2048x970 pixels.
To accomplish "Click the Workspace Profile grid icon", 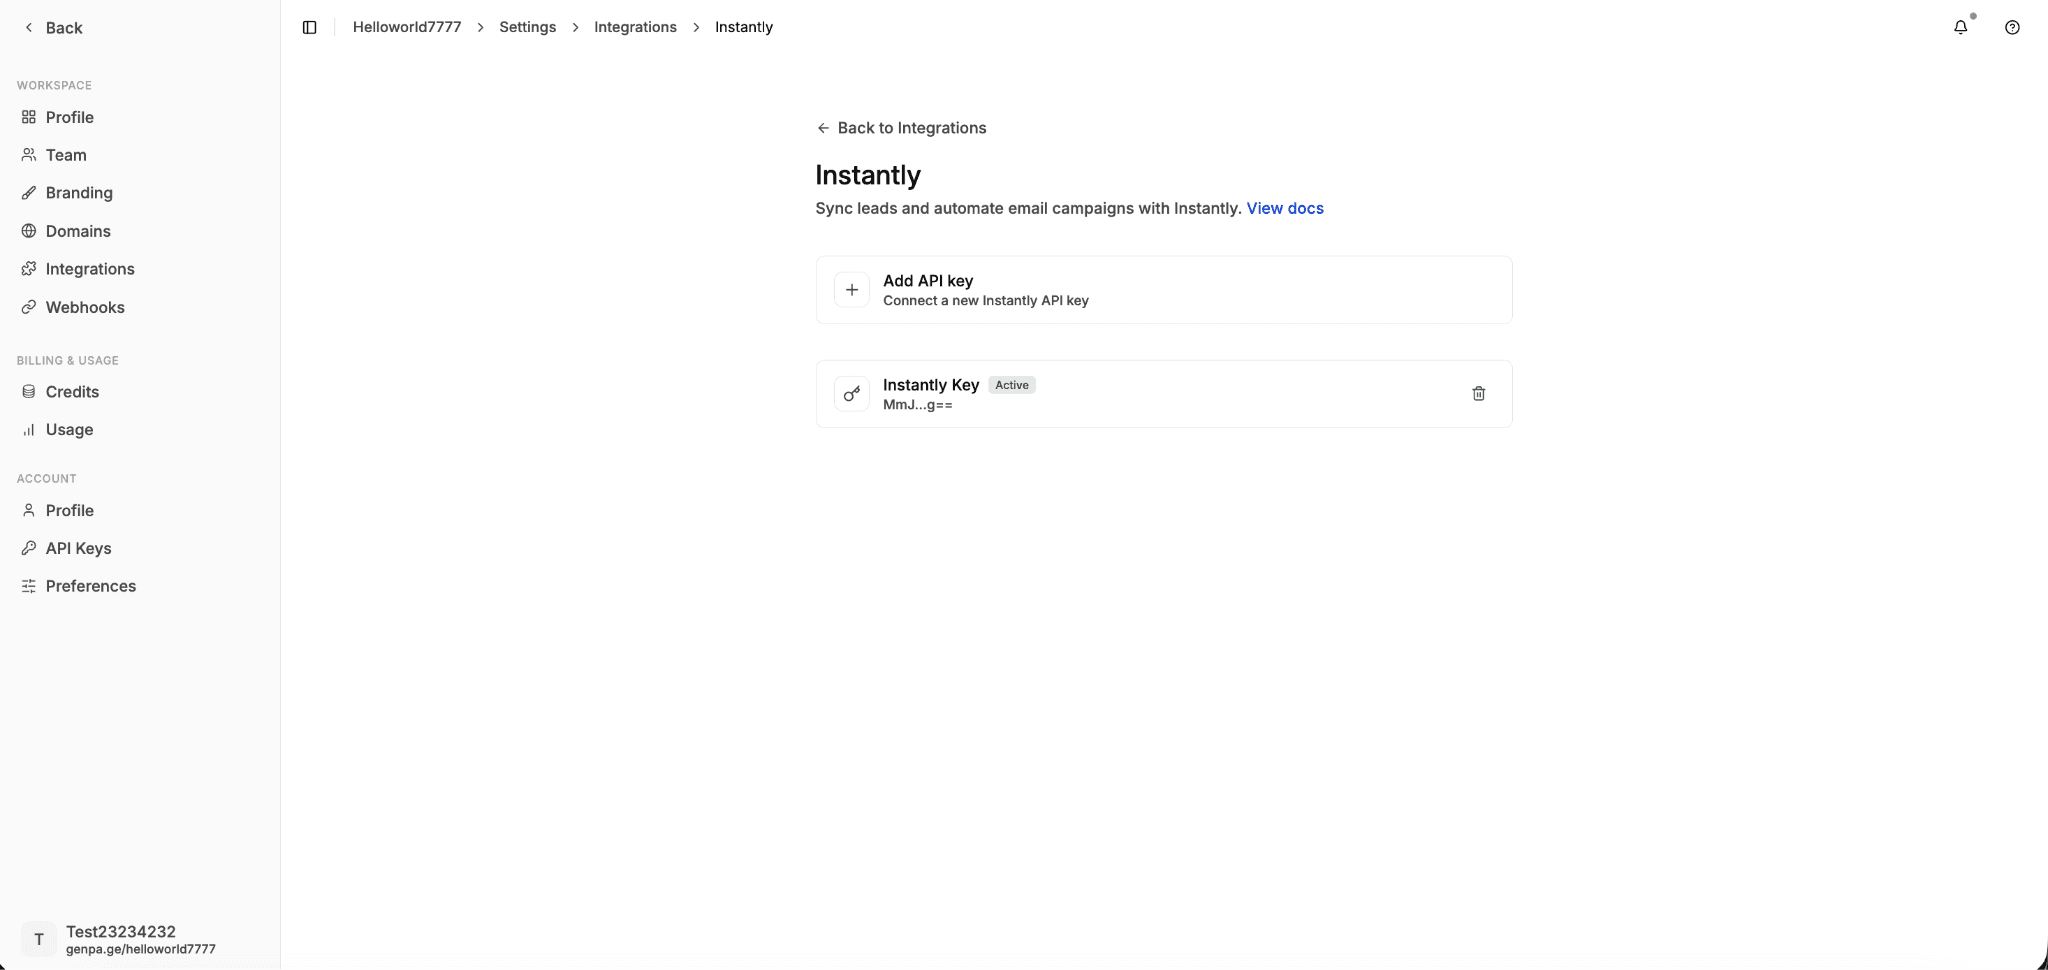I will coord(29,117).
